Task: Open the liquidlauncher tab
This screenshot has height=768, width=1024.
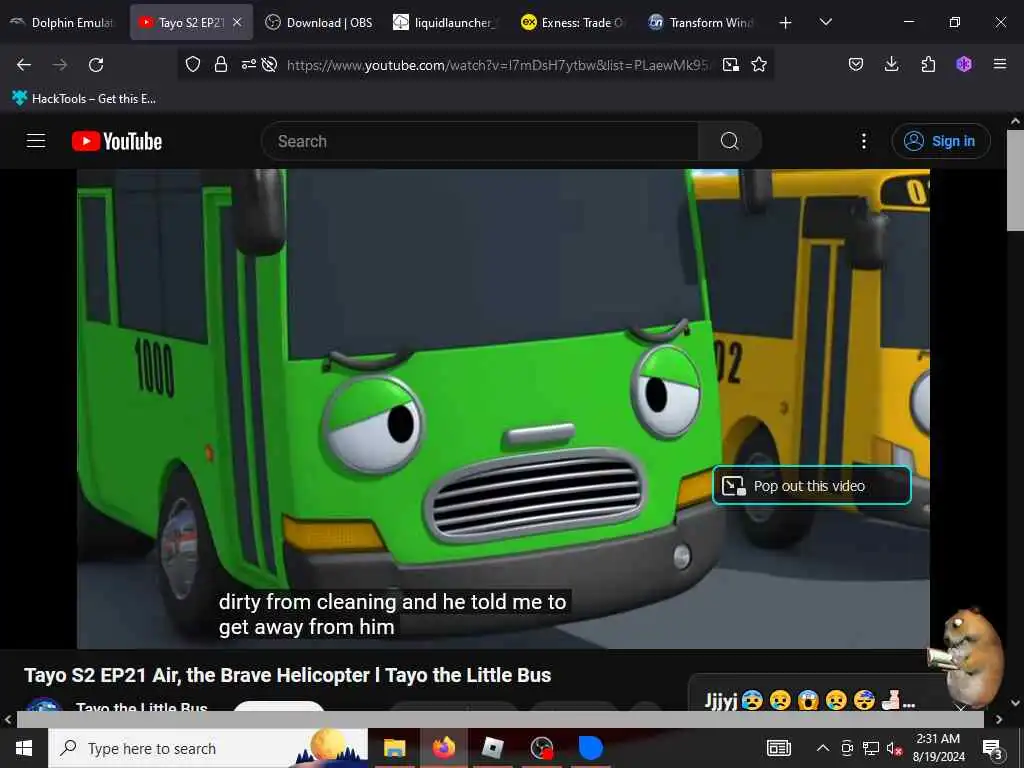Action: 447,22
